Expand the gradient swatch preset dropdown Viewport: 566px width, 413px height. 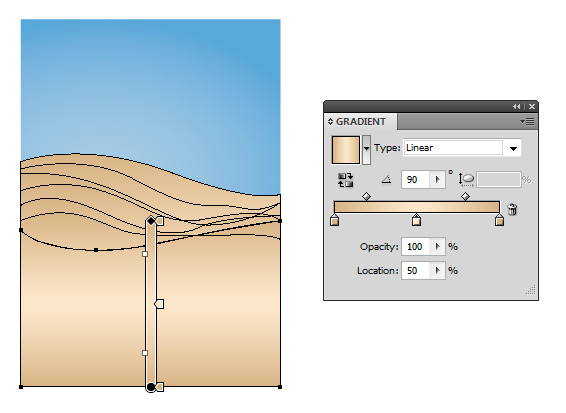coord(366,149)
